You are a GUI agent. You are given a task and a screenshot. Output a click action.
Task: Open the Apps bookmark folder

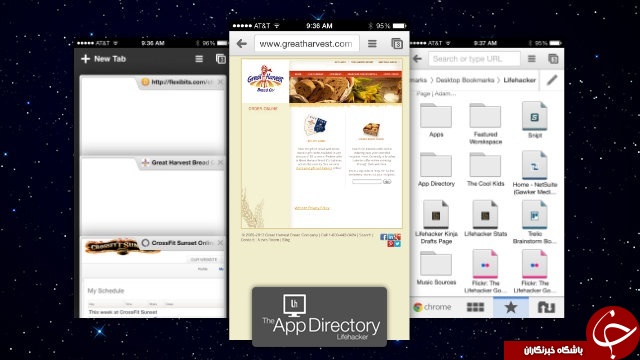436,120
